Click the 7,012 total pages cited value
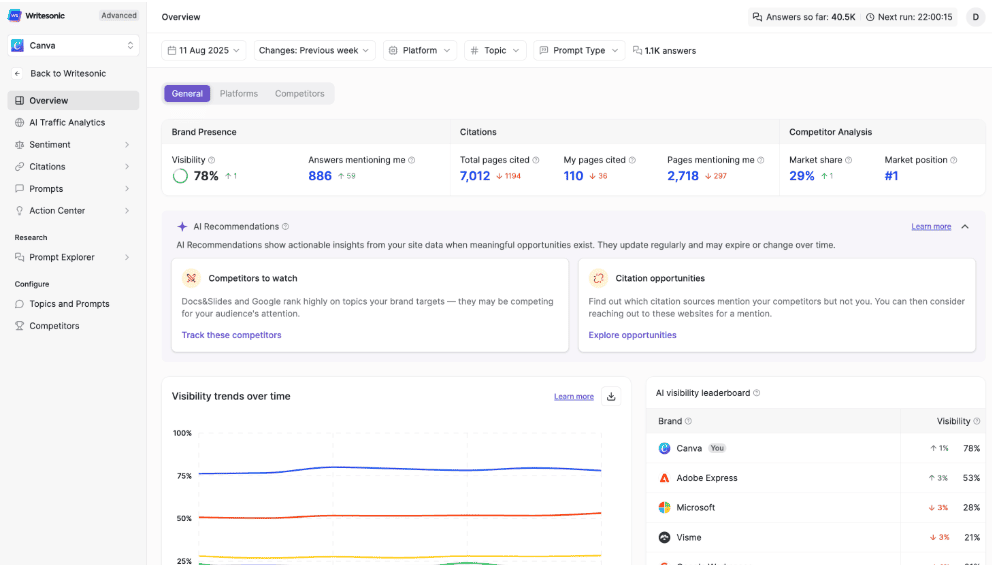The image size is (992, 567). pyautogui.click(x=475, y=176)
